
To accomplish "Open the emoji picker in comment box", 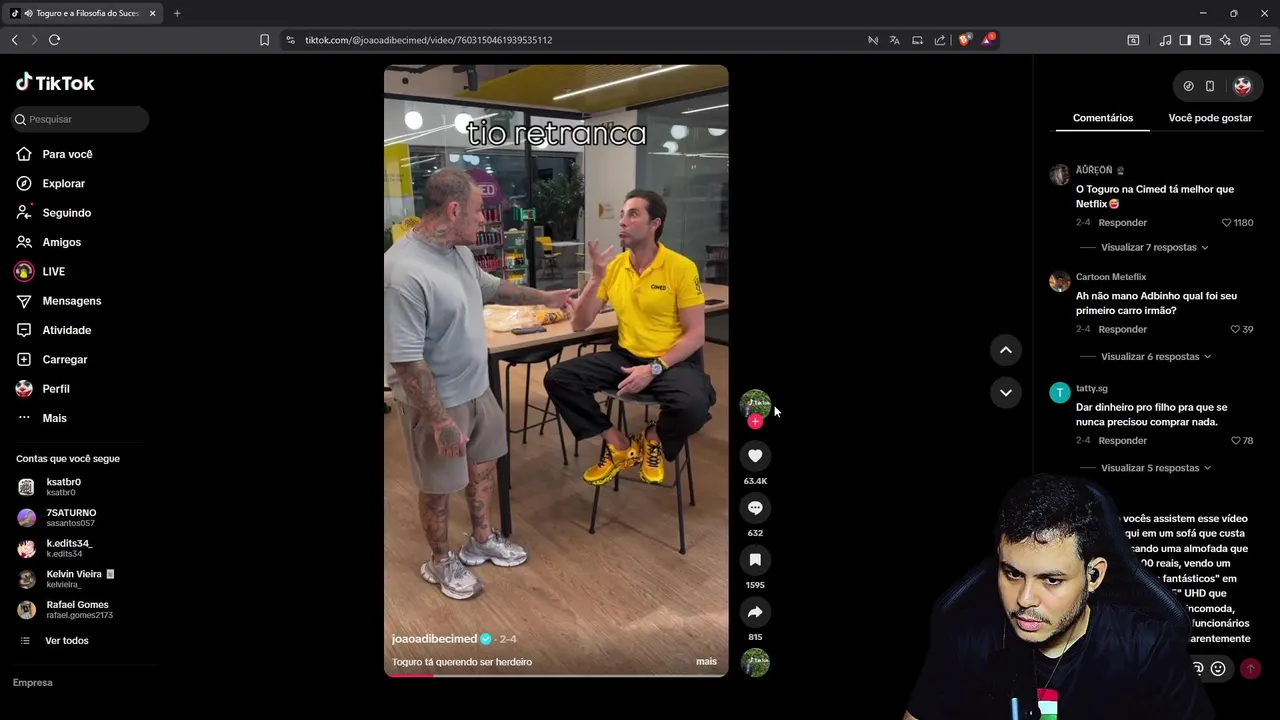I will [x=1218, y=669].
